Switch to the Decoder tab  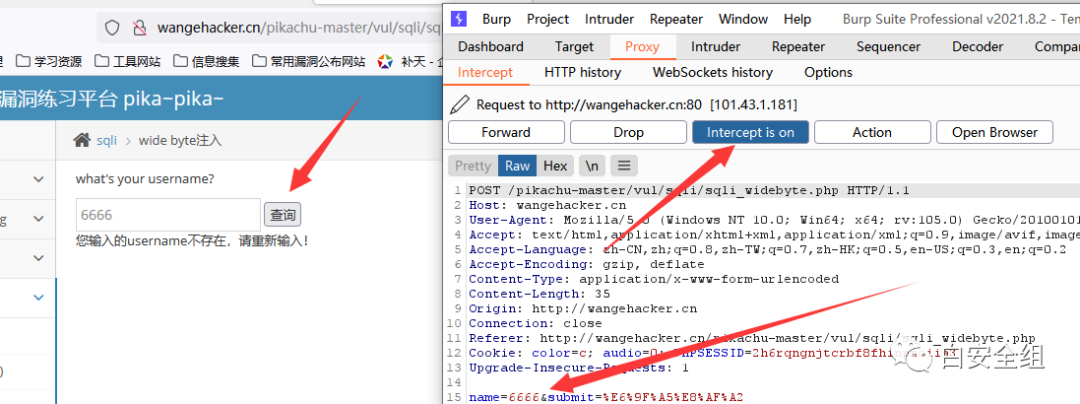977,47
